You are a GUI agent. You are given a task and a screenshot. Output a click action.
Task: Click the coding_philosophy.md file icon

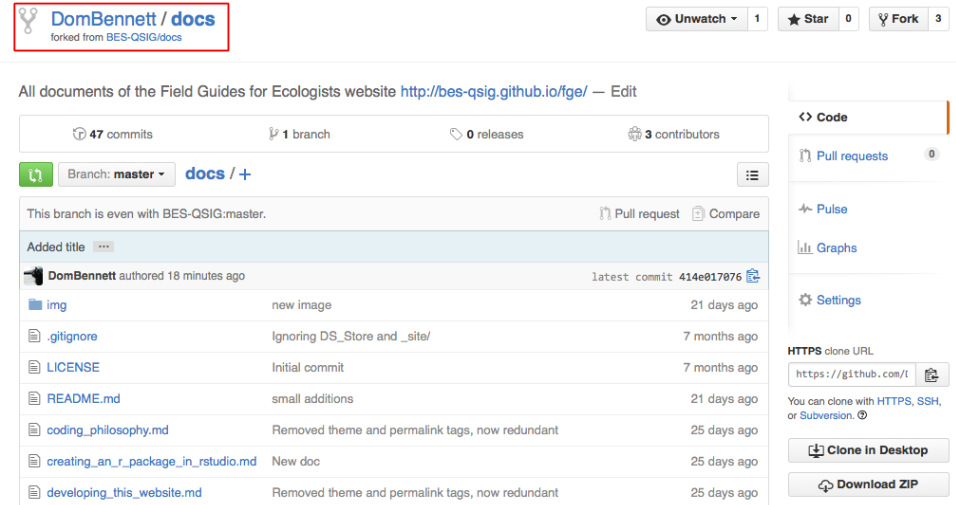point(34,430)
